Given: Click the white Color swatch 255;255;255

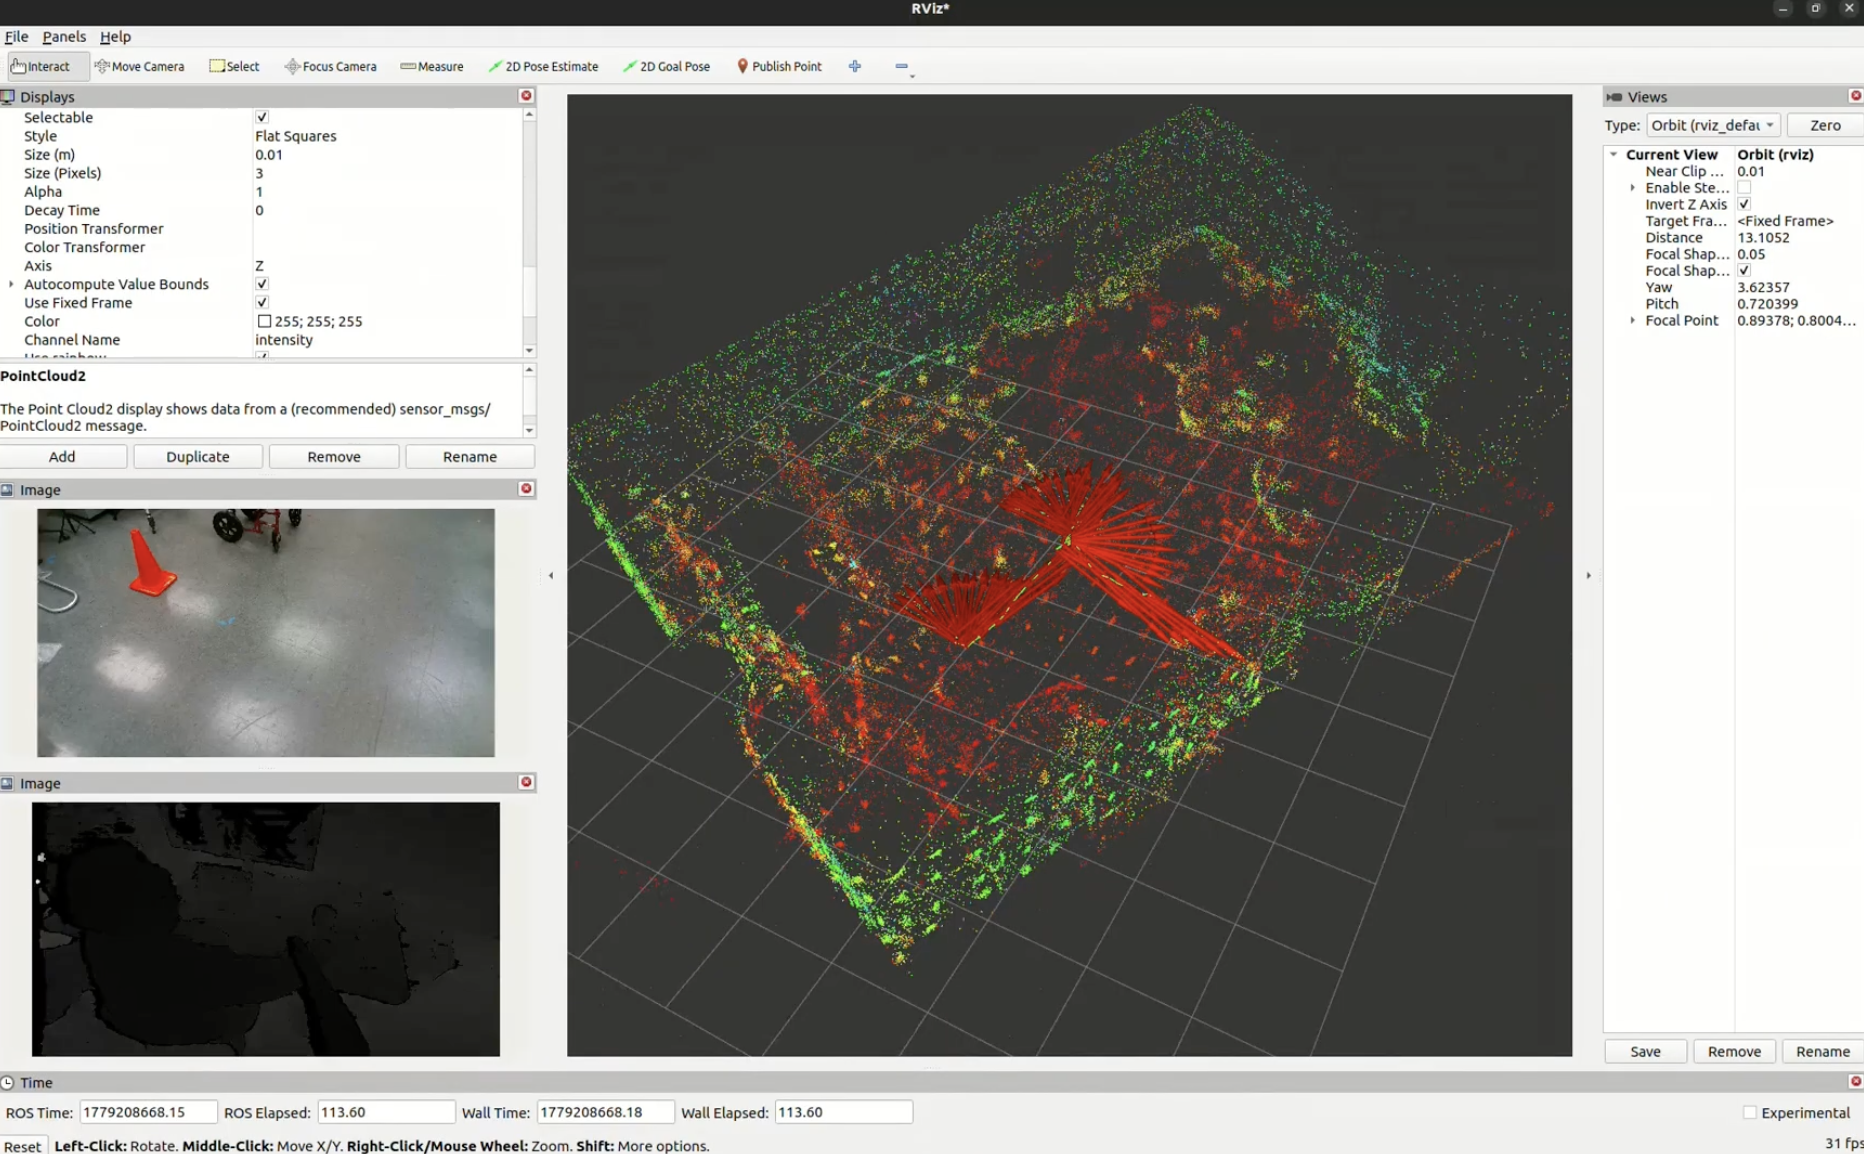Looking at the screenshot, I should pyautogui.click(x=264, y=321).
